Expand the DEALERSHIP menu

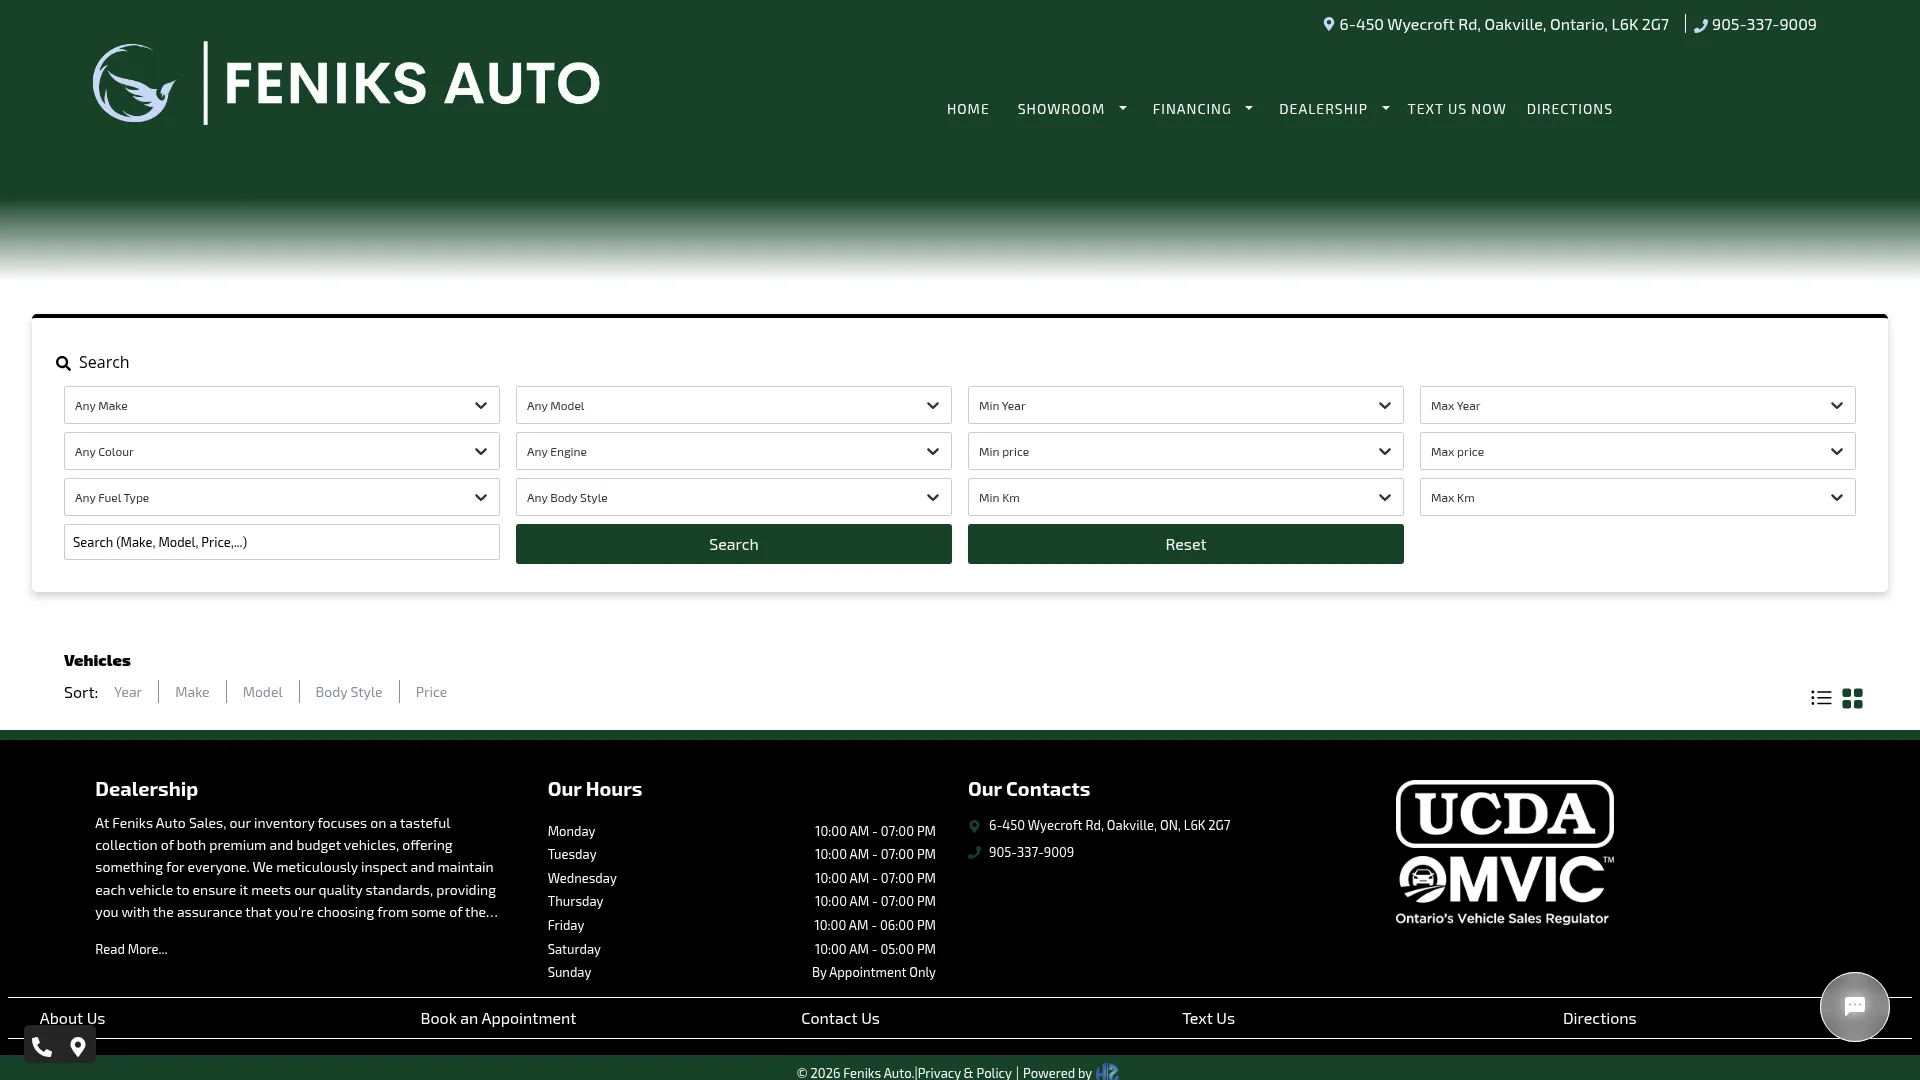tap(1334, 109)
